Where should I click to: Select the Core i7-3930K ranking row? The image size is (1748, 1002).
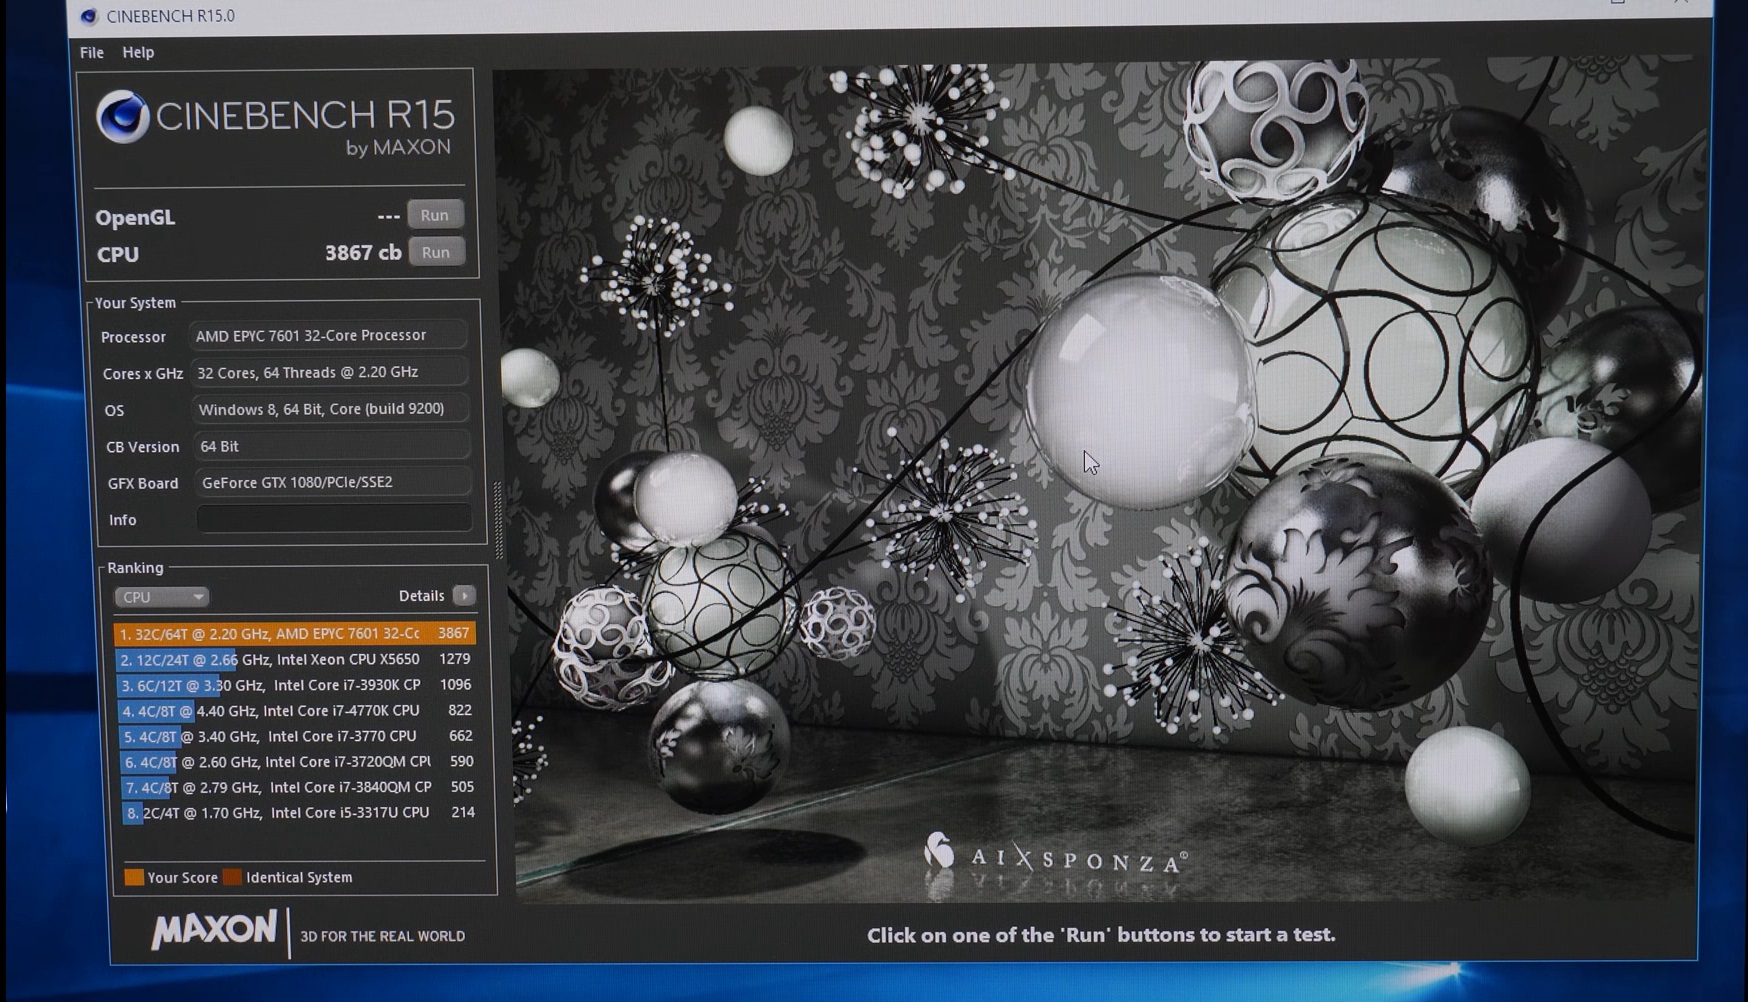tap(296, 685)
